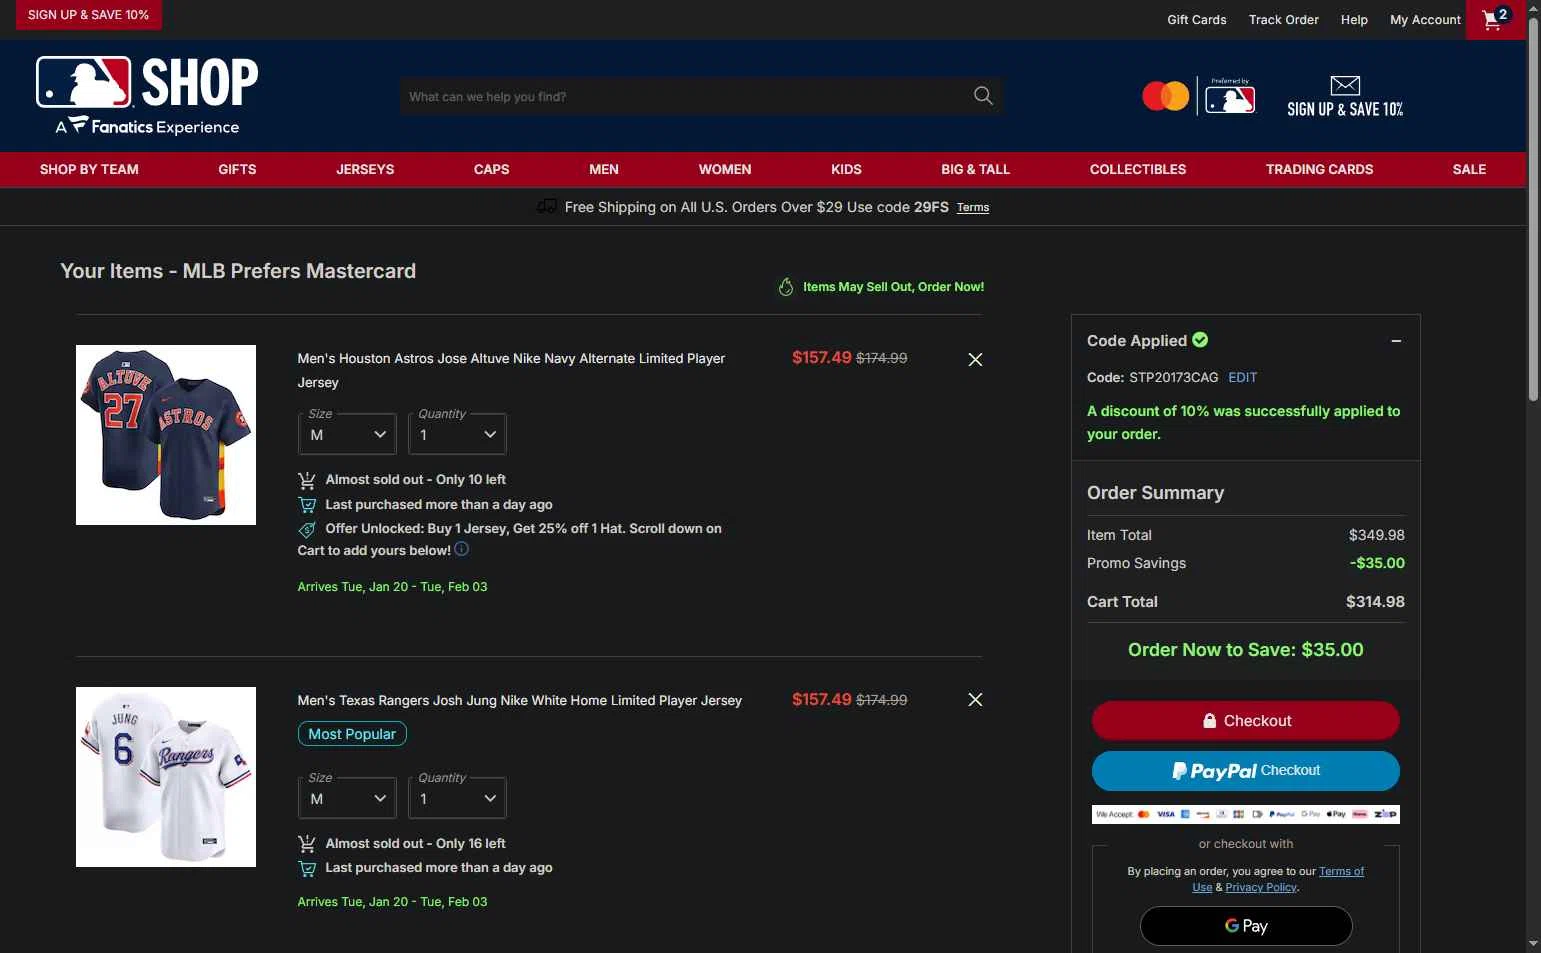Image resolution: width=1541 pixels, height=953 pixels.
Task: Click the search magnifier icon
Action: [983, 96]
